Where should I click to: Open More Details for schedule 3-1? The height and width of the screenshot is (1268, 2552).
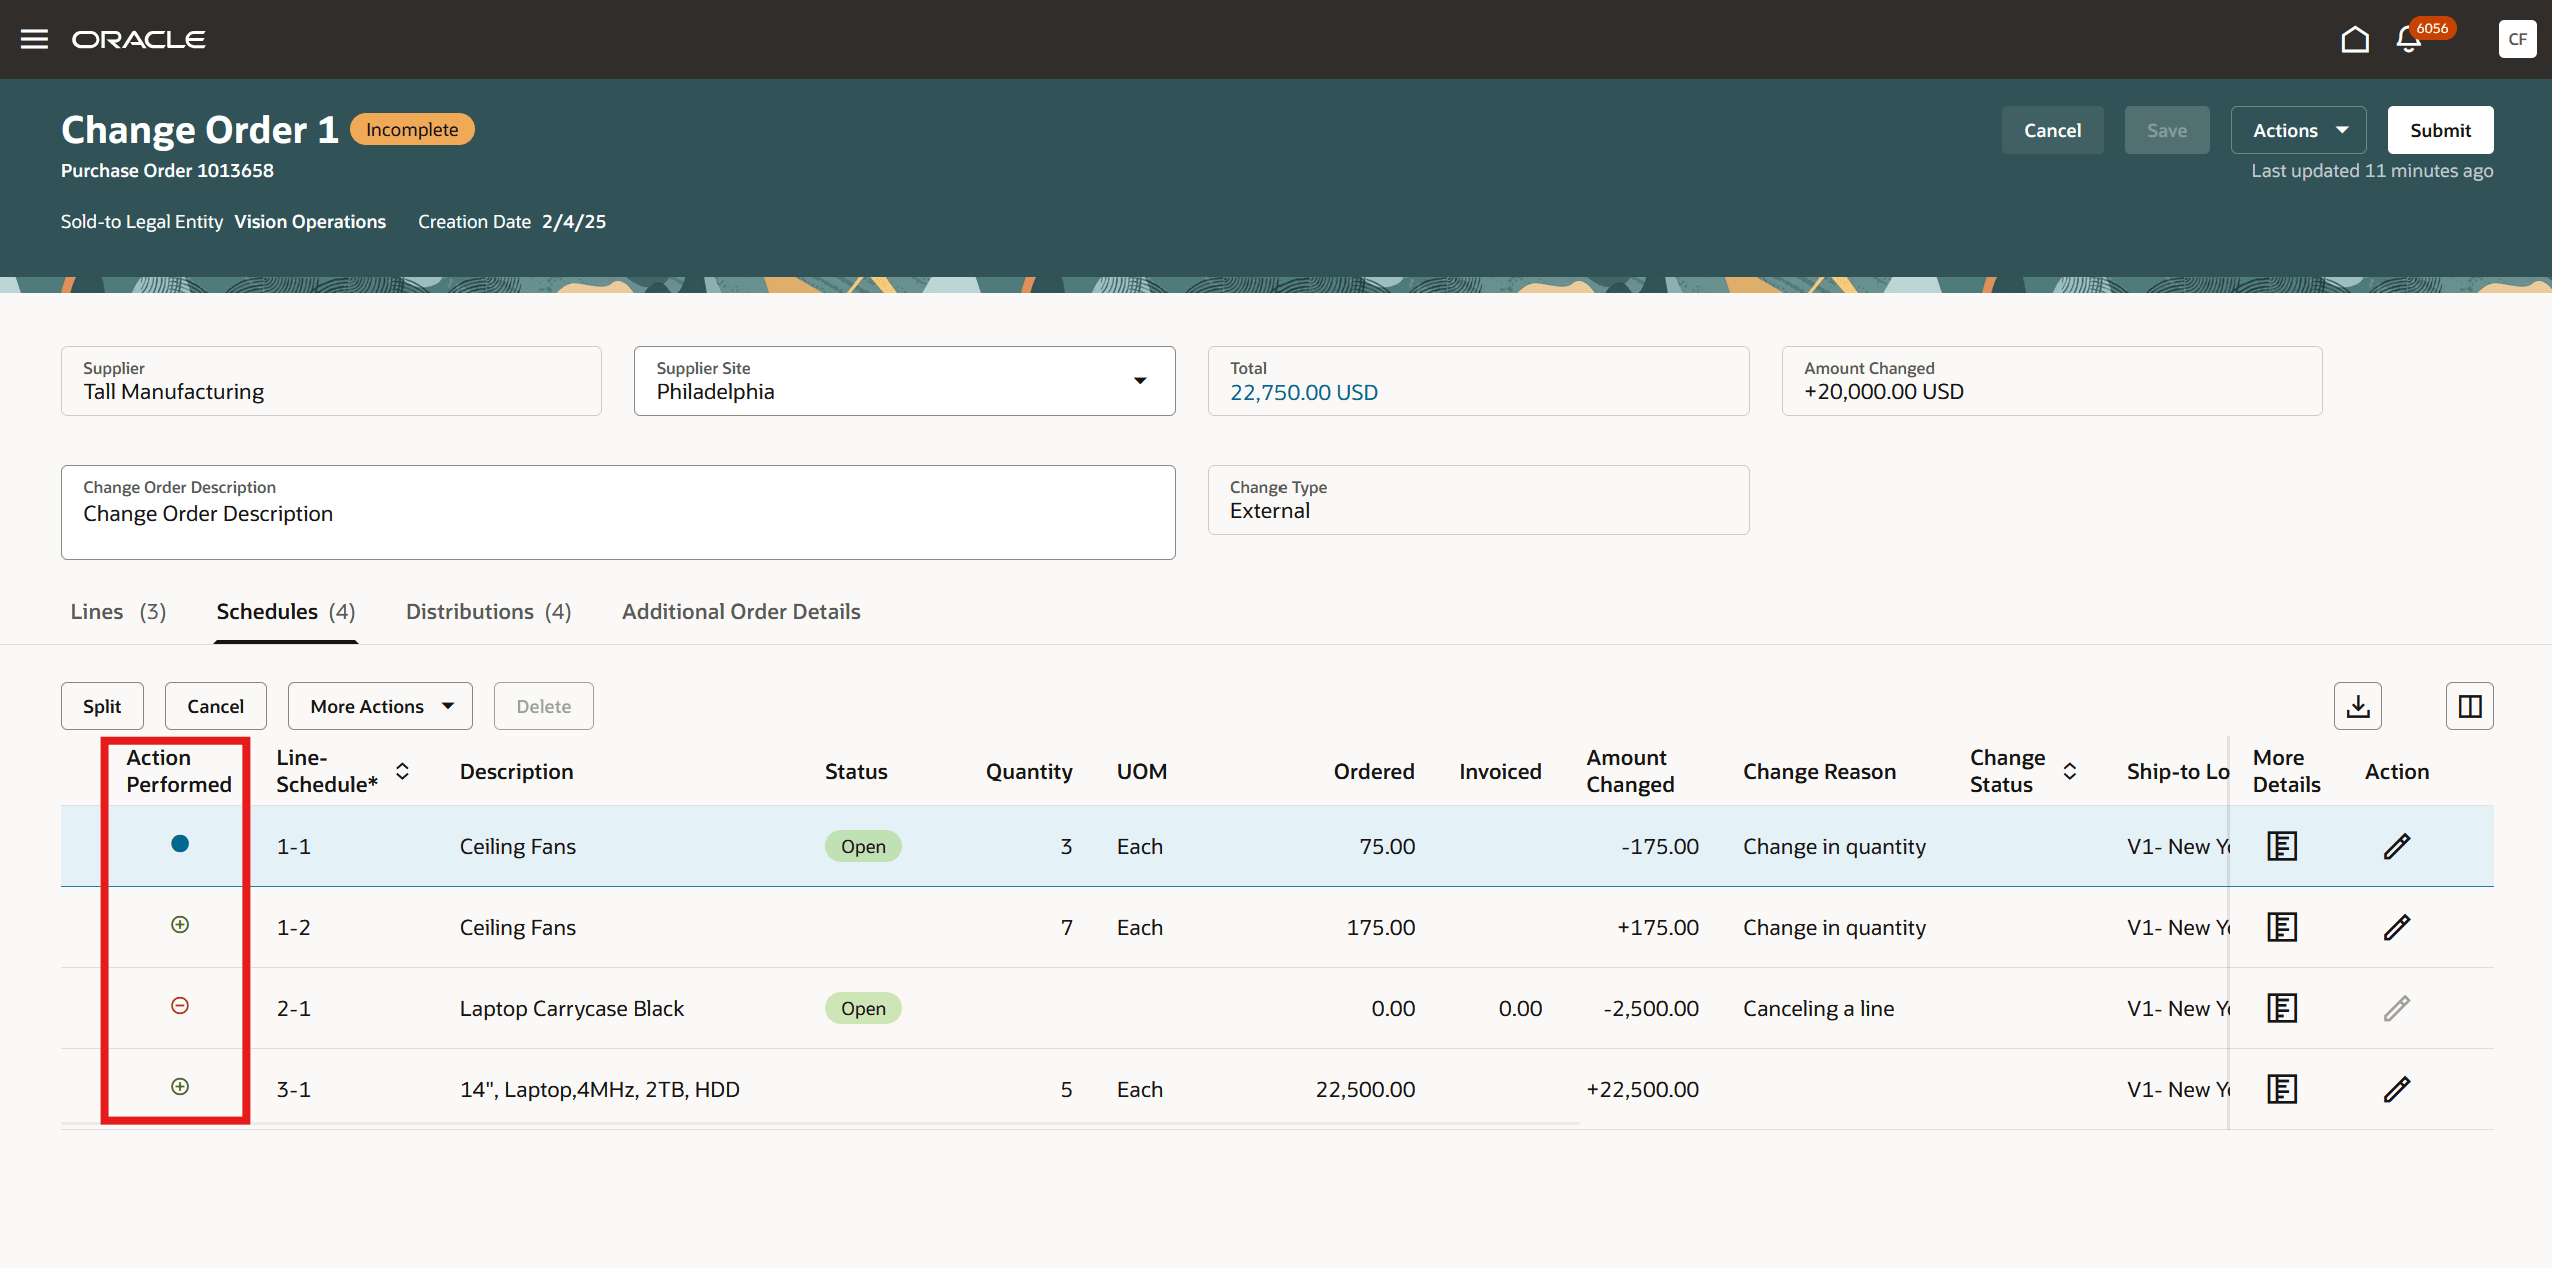tap(2281, 1089)
